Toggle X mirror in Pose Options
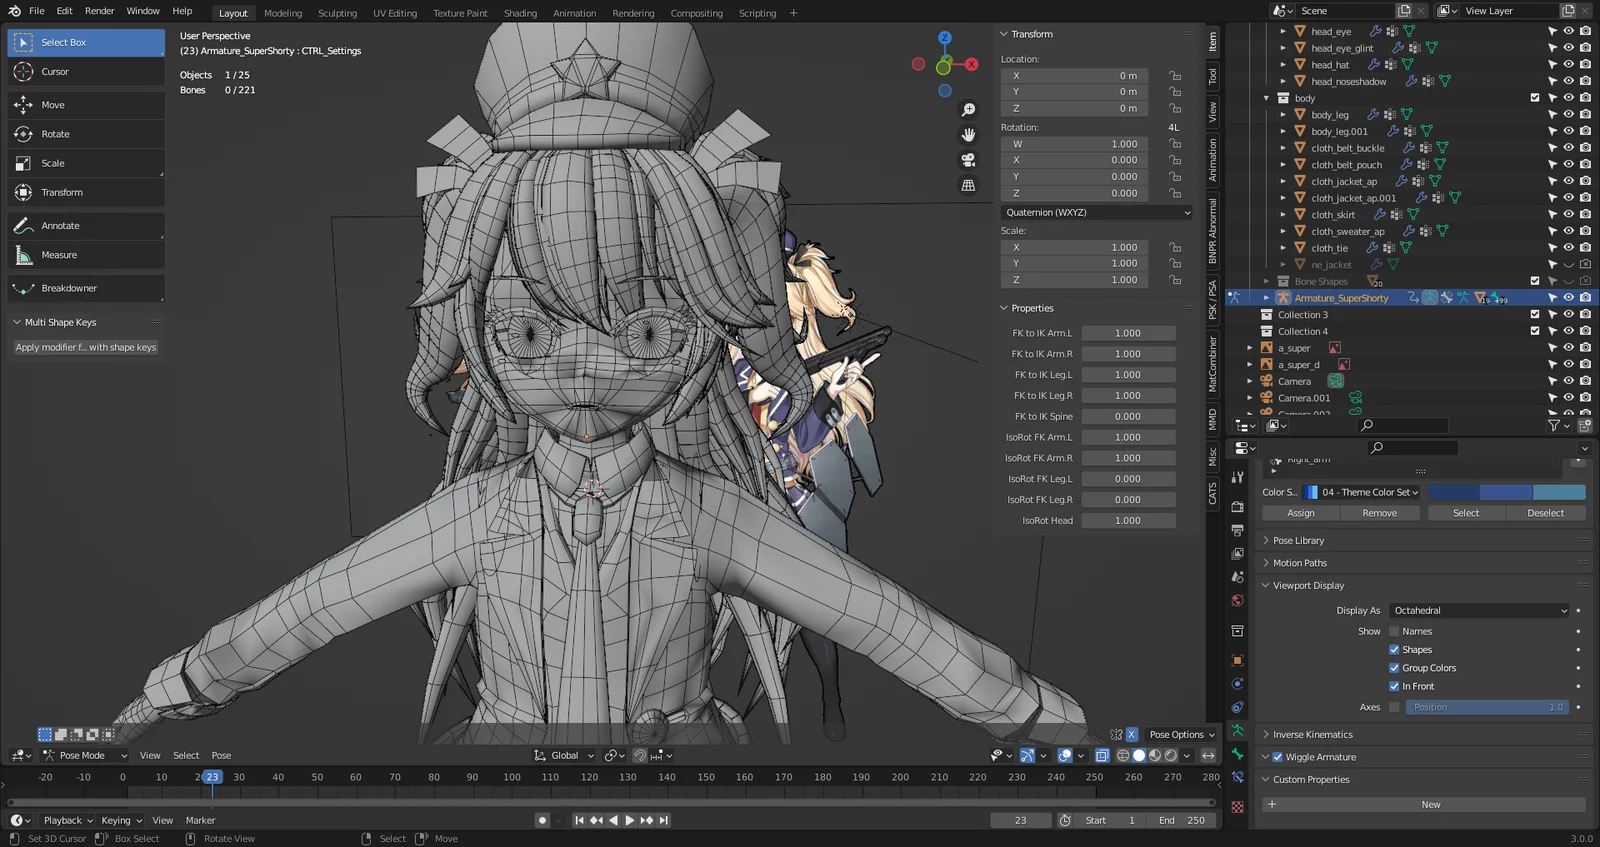Screen dimensions: 1600x847 (1132, 734)
